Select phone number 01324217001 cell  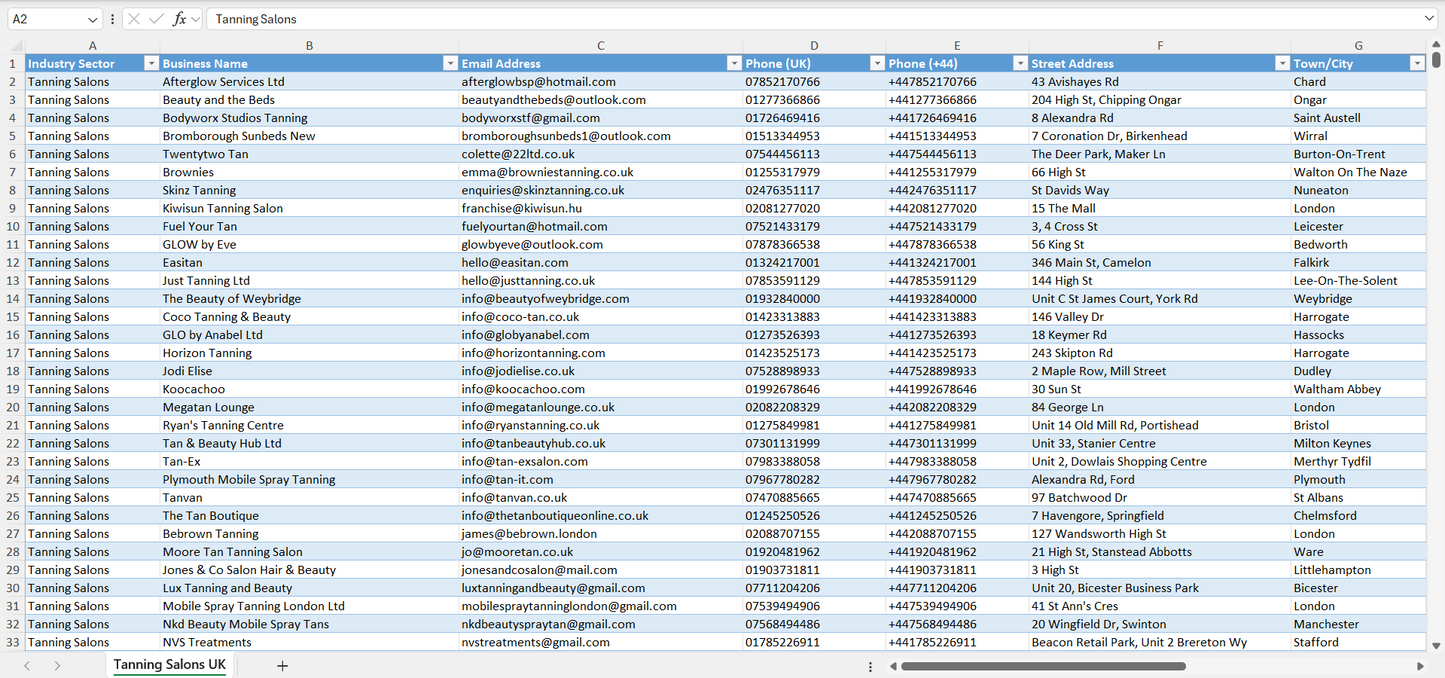click(x=814, y=262)
